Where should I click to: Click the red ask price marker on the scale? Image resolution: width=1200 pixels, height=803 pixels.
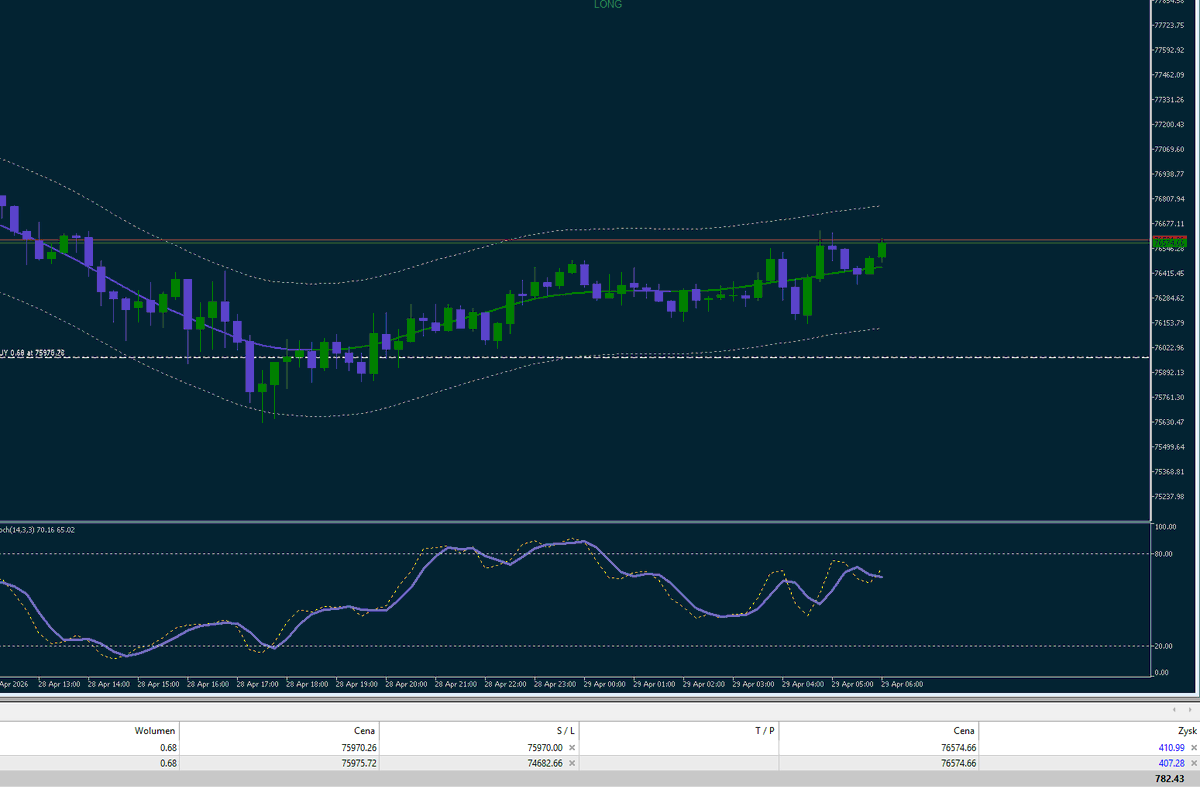tap(1168, 237)
